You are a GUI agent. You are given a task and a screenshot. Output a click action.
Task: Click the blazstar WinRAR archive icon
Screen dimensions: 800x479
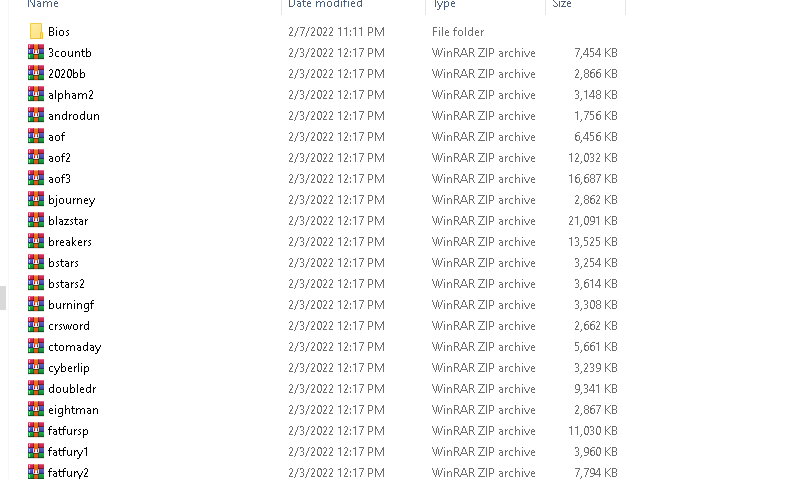tap(36, 220)
